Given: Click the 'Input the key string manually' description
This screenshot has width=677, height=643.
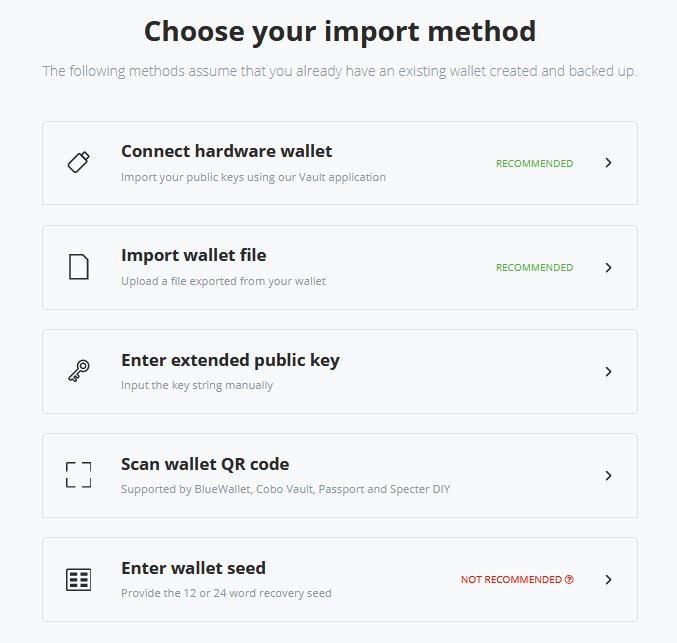Looking at the screenshot, I should (197, 385).
